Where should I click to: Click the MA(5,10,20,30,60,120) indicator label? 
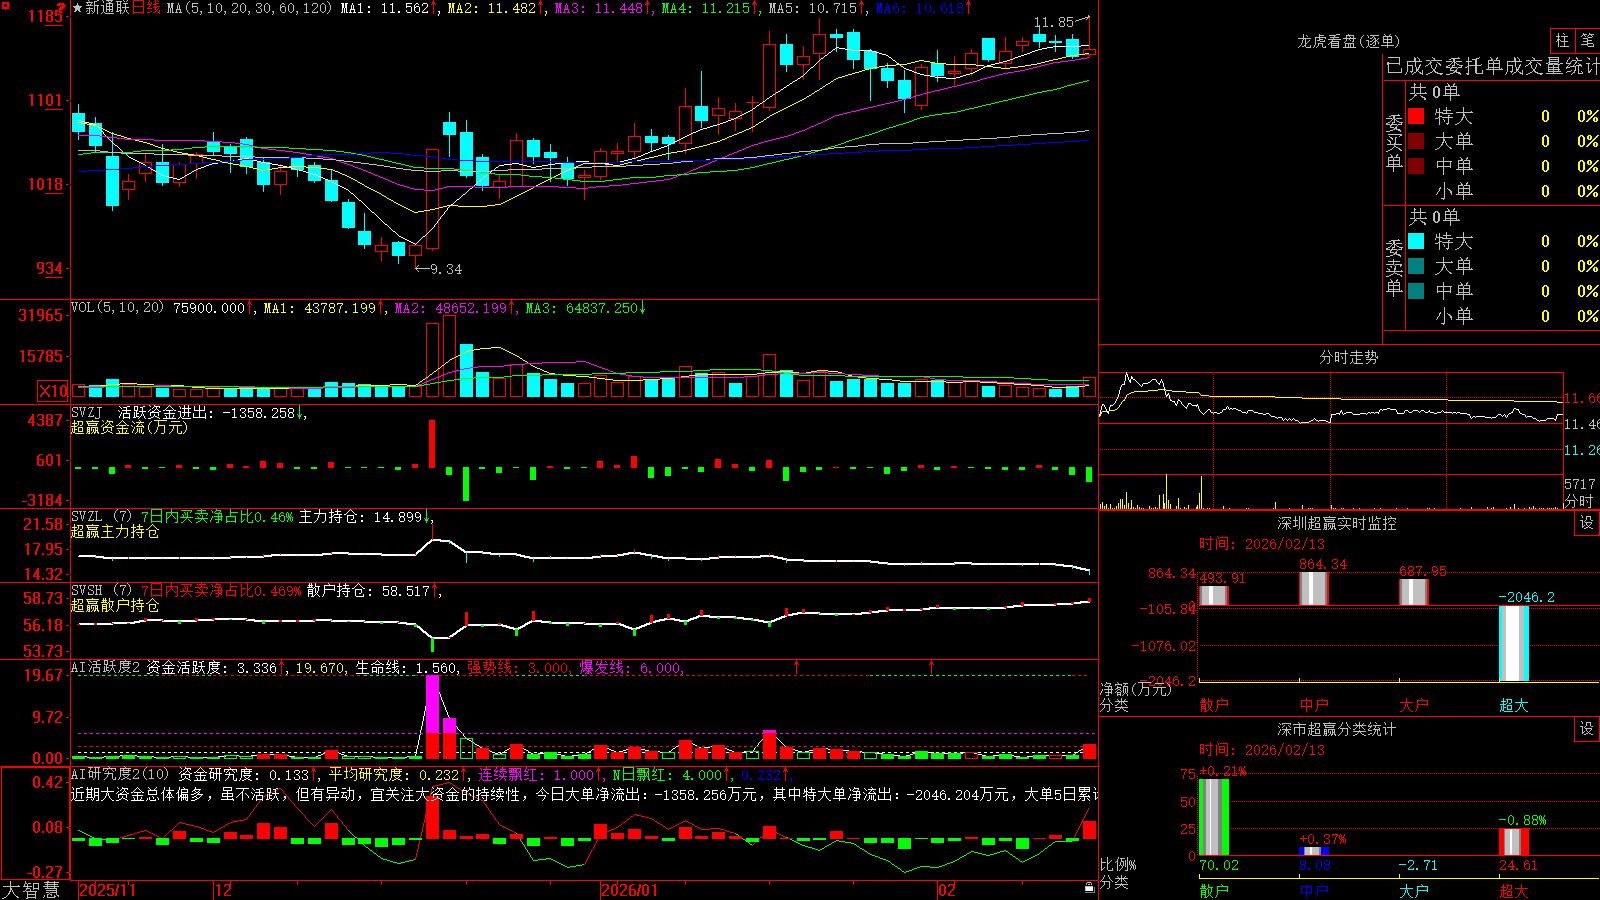coord(249,8)
